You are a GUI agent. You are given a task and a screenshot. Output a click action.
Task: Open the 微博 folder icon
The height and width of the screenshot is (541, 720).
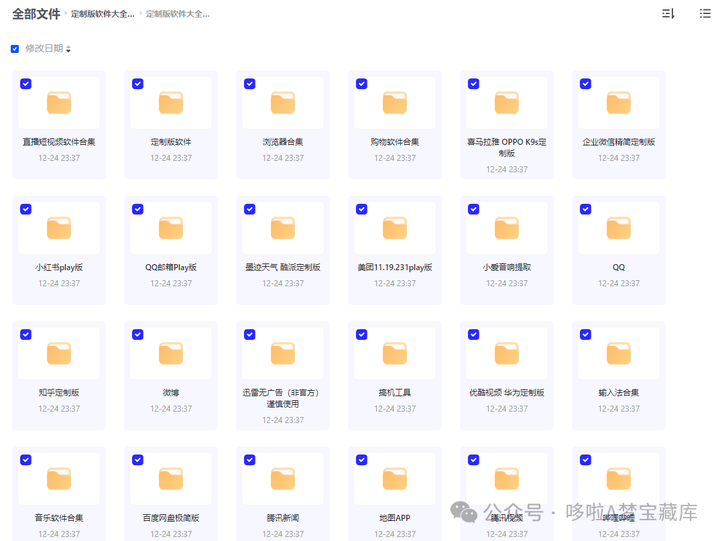coord(171,354)
